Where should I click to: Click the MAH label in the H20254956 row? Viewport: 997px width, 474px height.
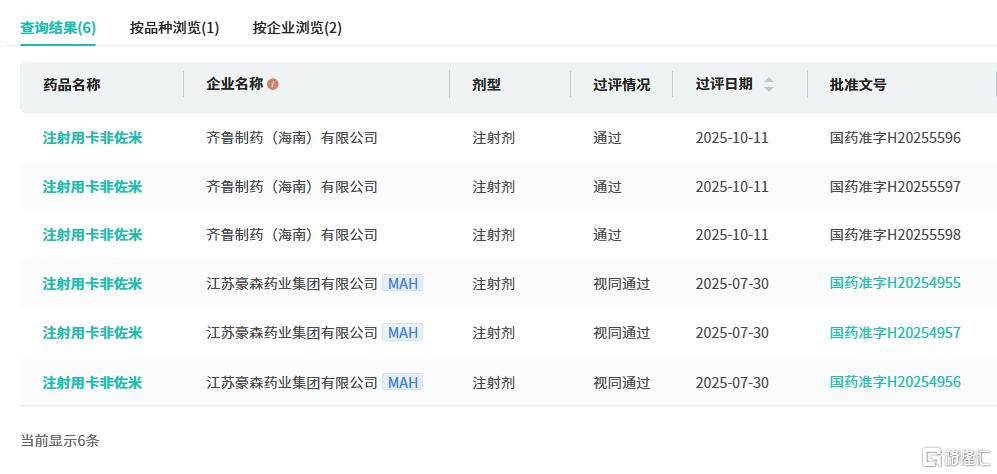coord(402,383)
